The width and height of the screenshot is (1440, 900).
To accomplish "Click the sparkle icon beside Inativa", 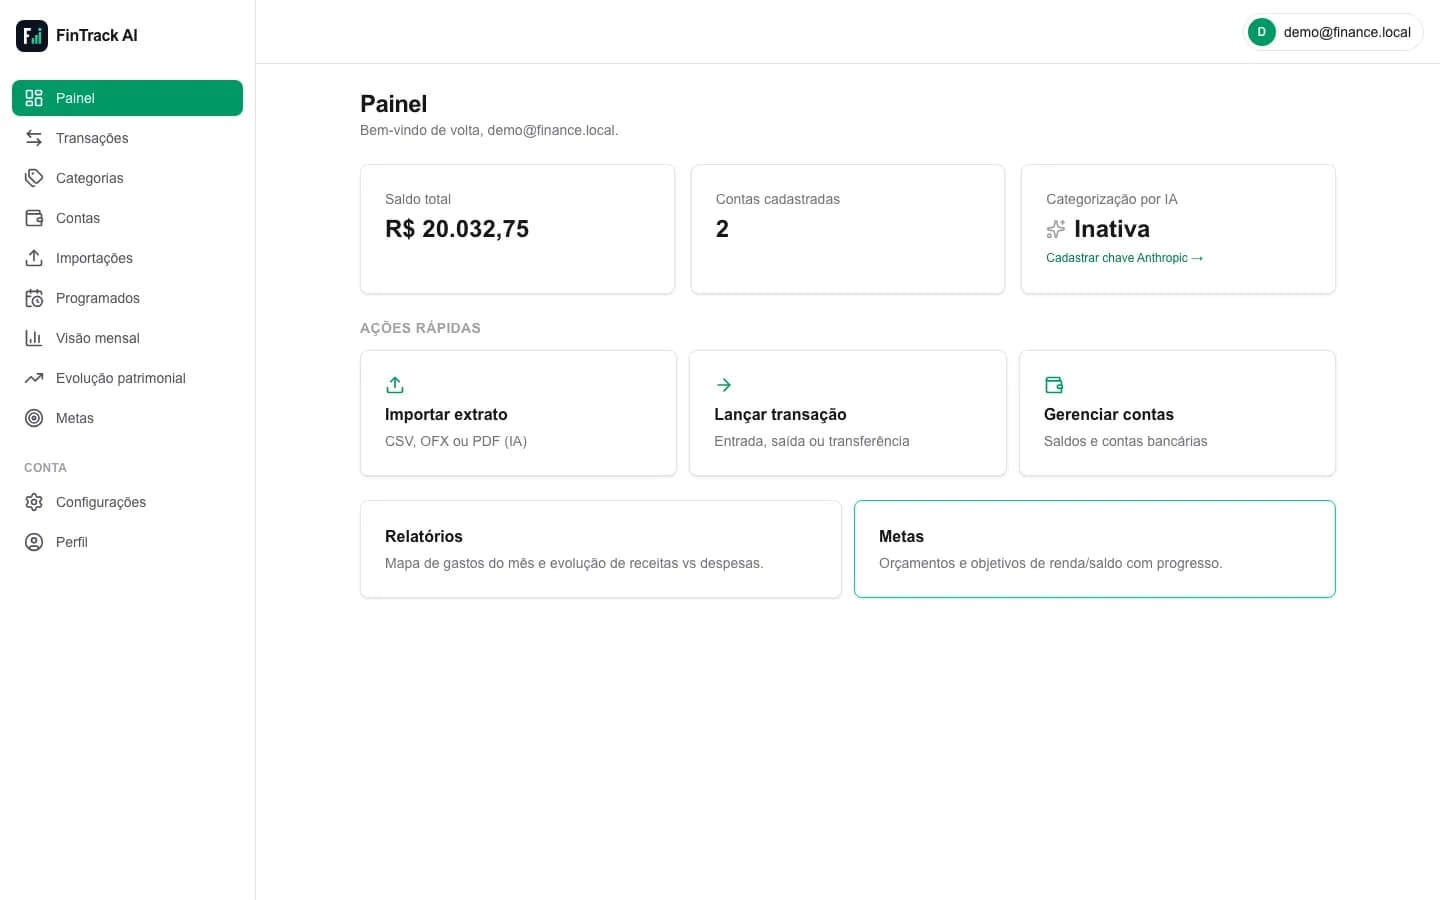I will [x=1056, y=230].
